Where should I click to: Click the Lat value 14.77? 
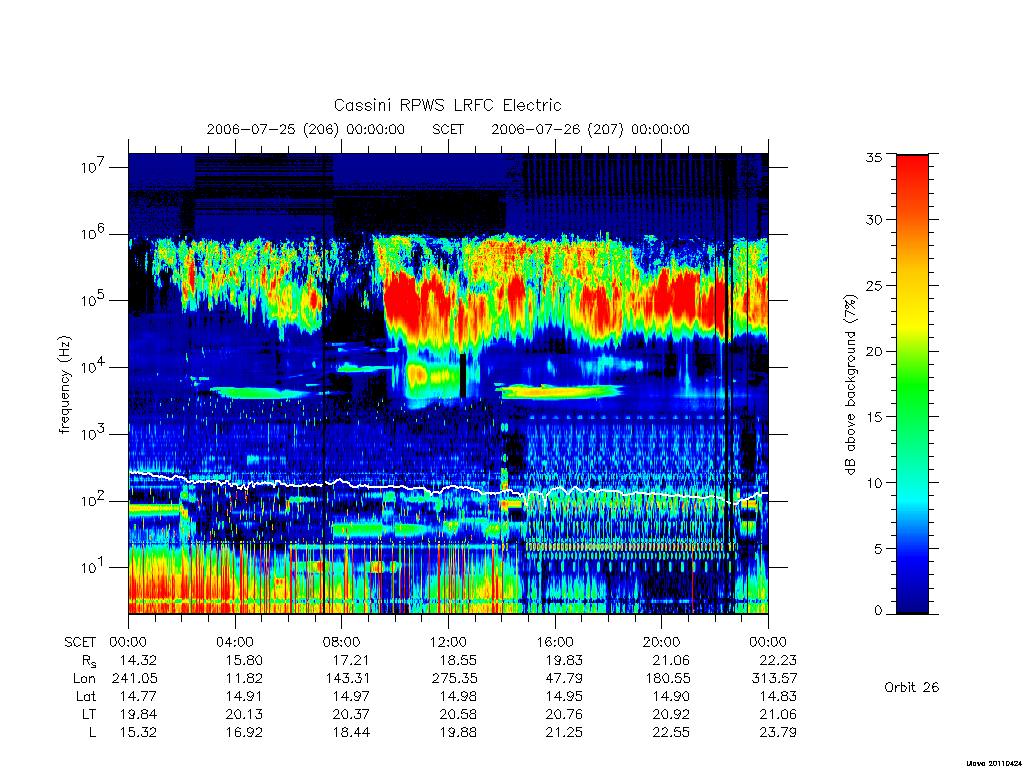pyautogui.click(x=138, y=696)
